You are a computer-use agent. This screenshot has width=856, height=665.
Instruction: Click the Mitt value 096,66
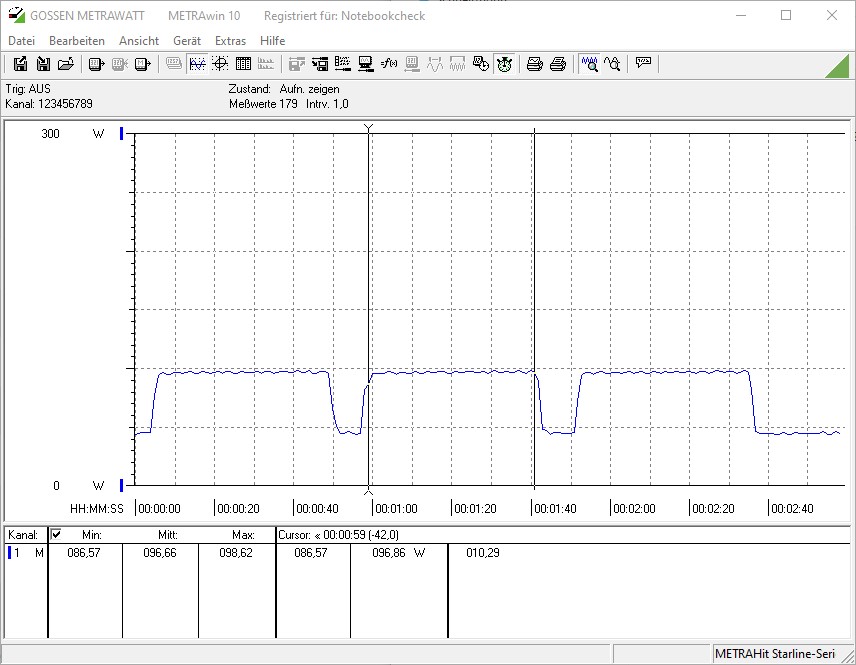159,553
